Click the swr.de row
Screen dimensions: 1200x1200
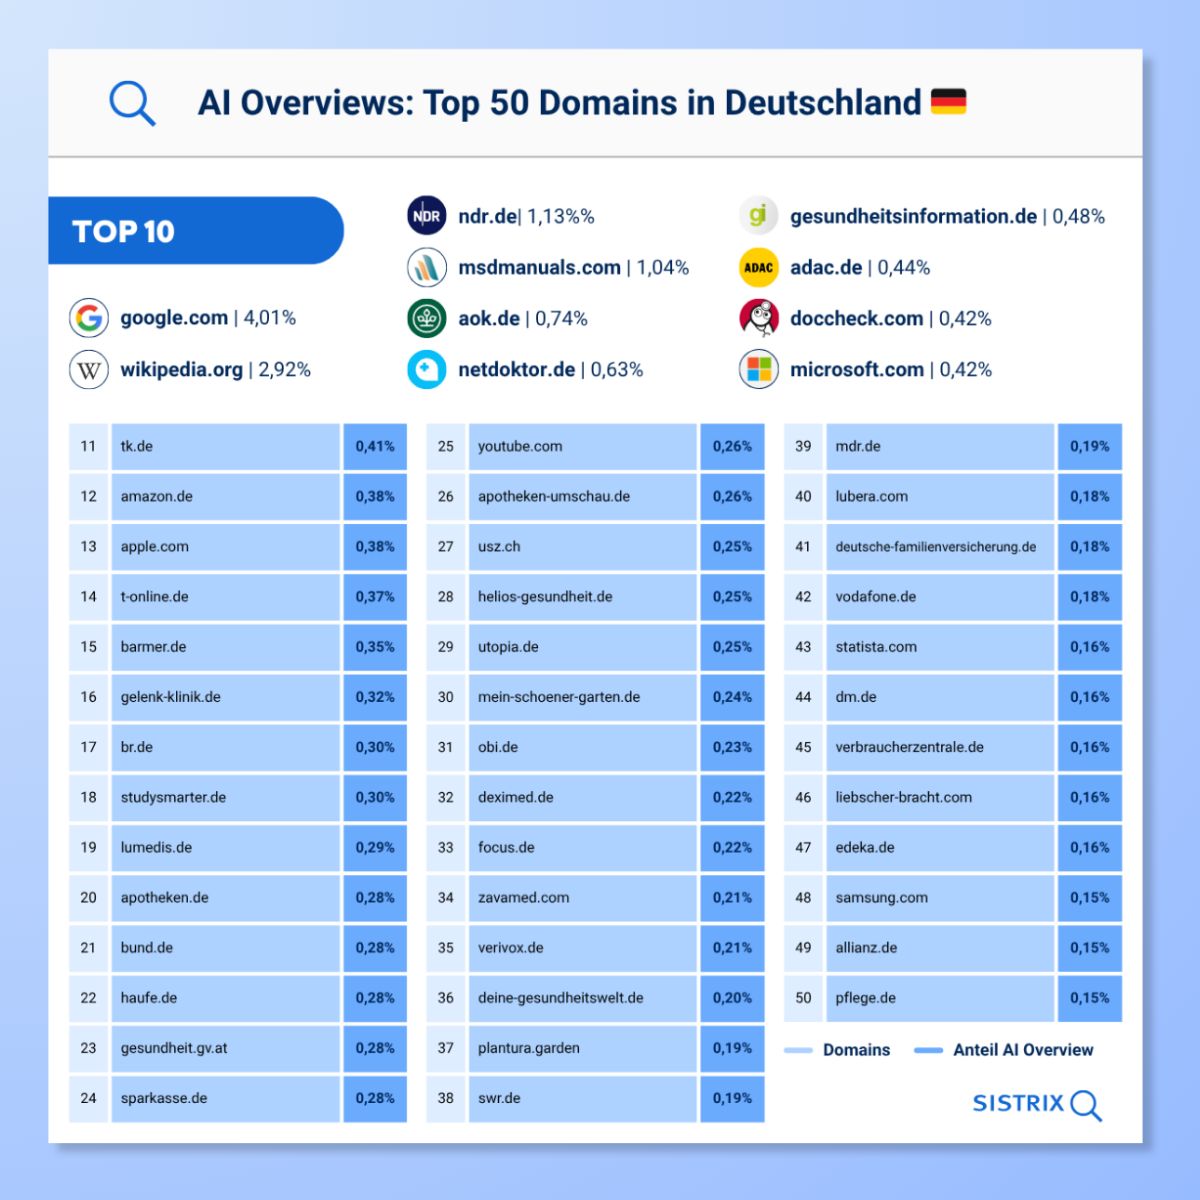[x=595, y=1098]
